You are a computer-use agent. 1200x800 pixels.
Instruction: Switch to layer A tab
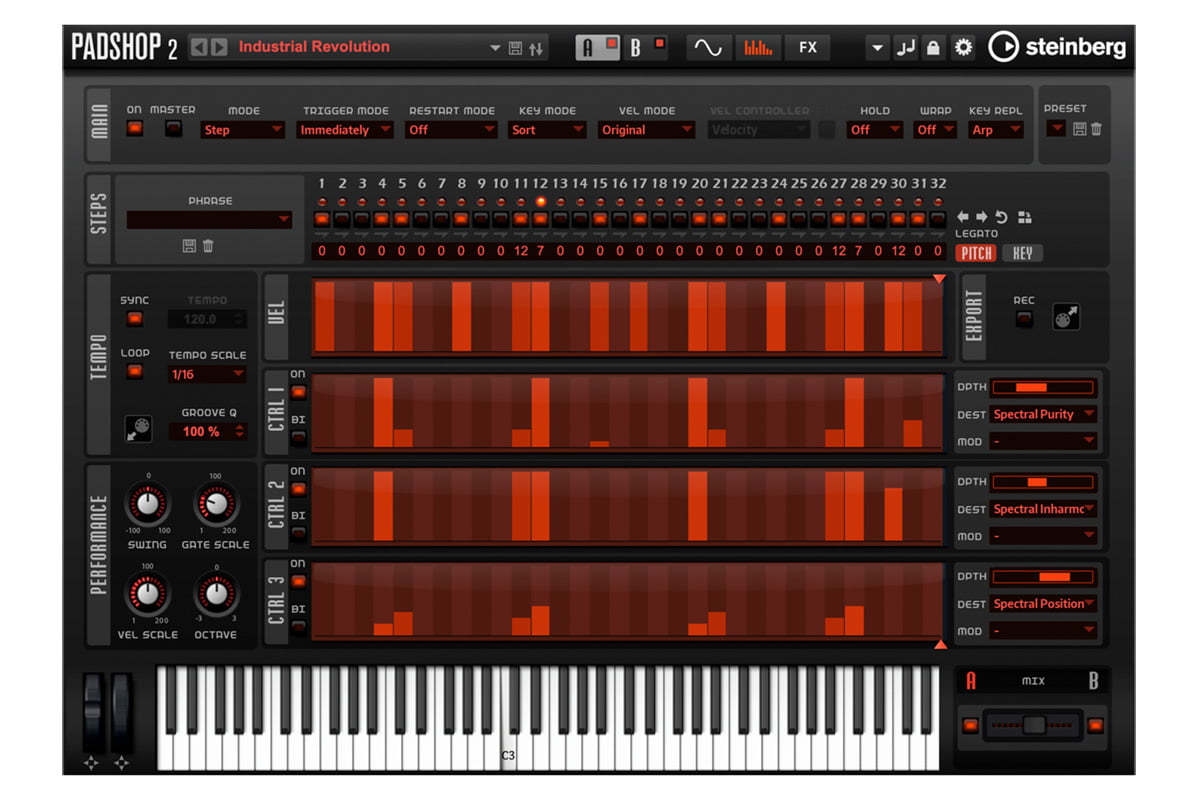[598, 47]
